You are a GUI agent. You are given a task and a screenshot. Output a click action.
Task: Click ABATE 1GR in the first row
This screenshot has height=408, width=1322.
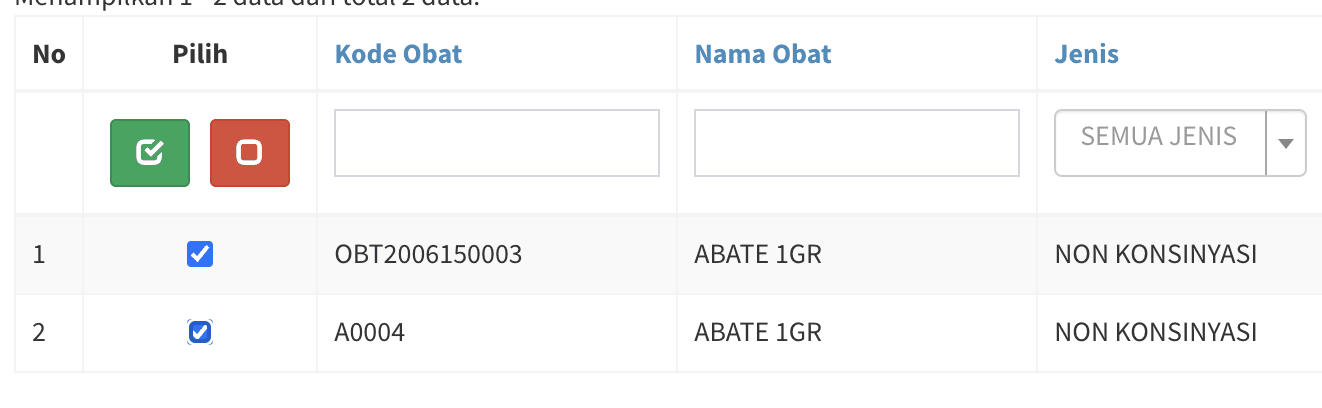coord(757,255)
